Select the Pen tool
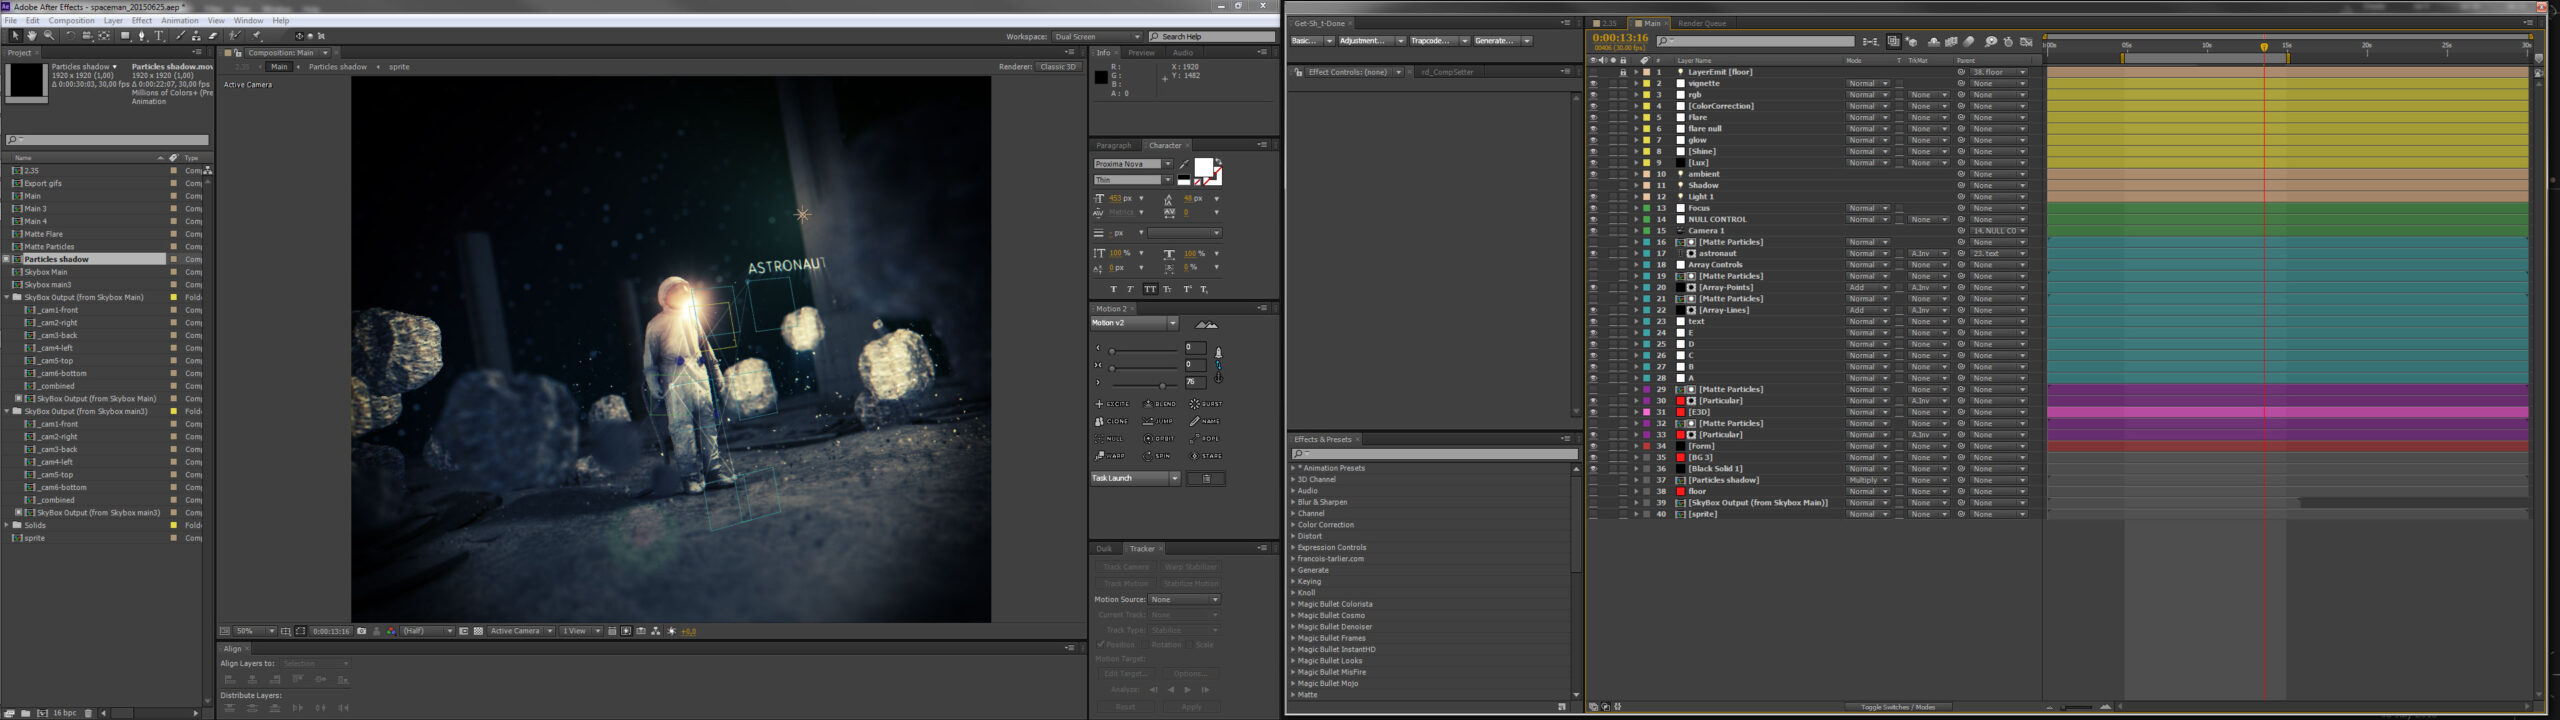The image size is (2560, 720). pyautogui.click(x=142, y=36)
